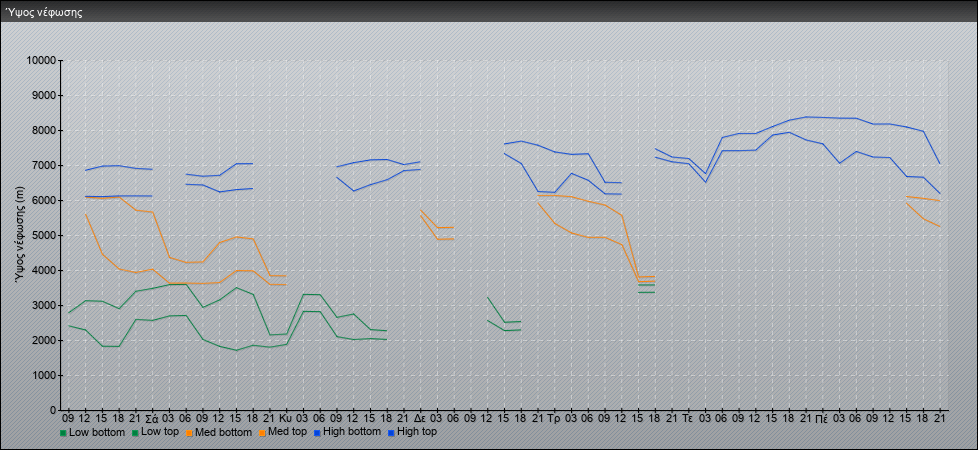
Task: Click the 'Τε' day label on x-axis
Action: [688, 418]
